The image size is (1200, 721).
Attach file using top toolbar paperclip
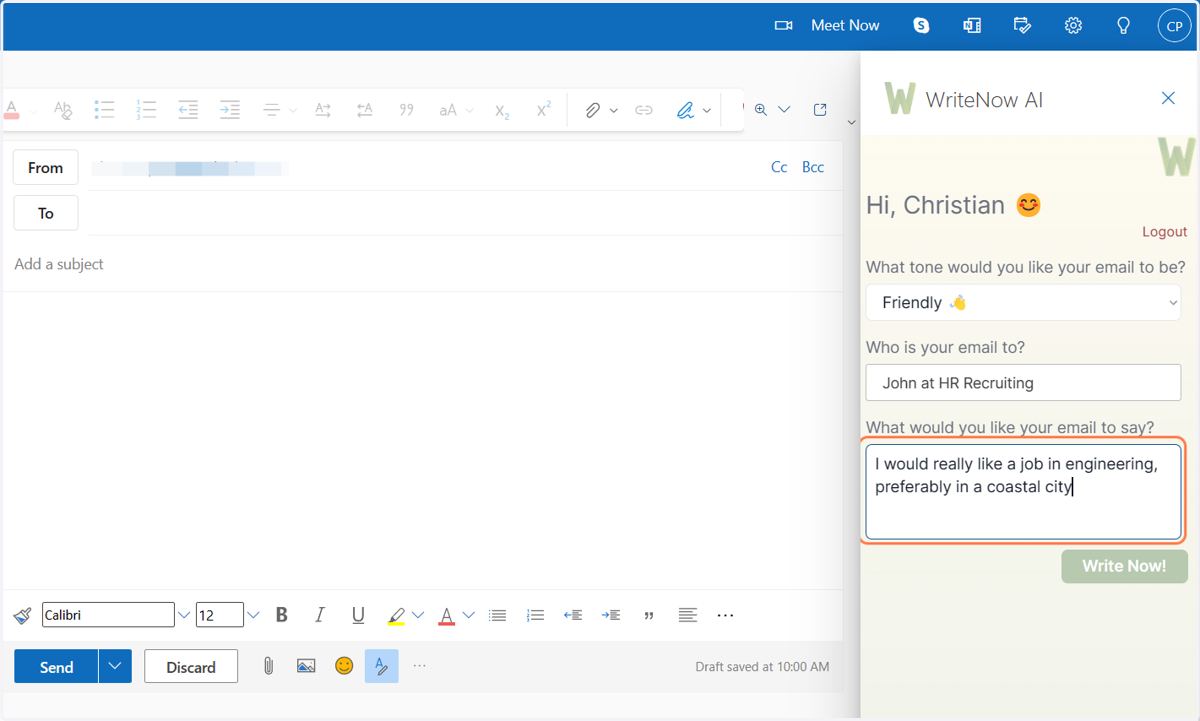point(592,110)
